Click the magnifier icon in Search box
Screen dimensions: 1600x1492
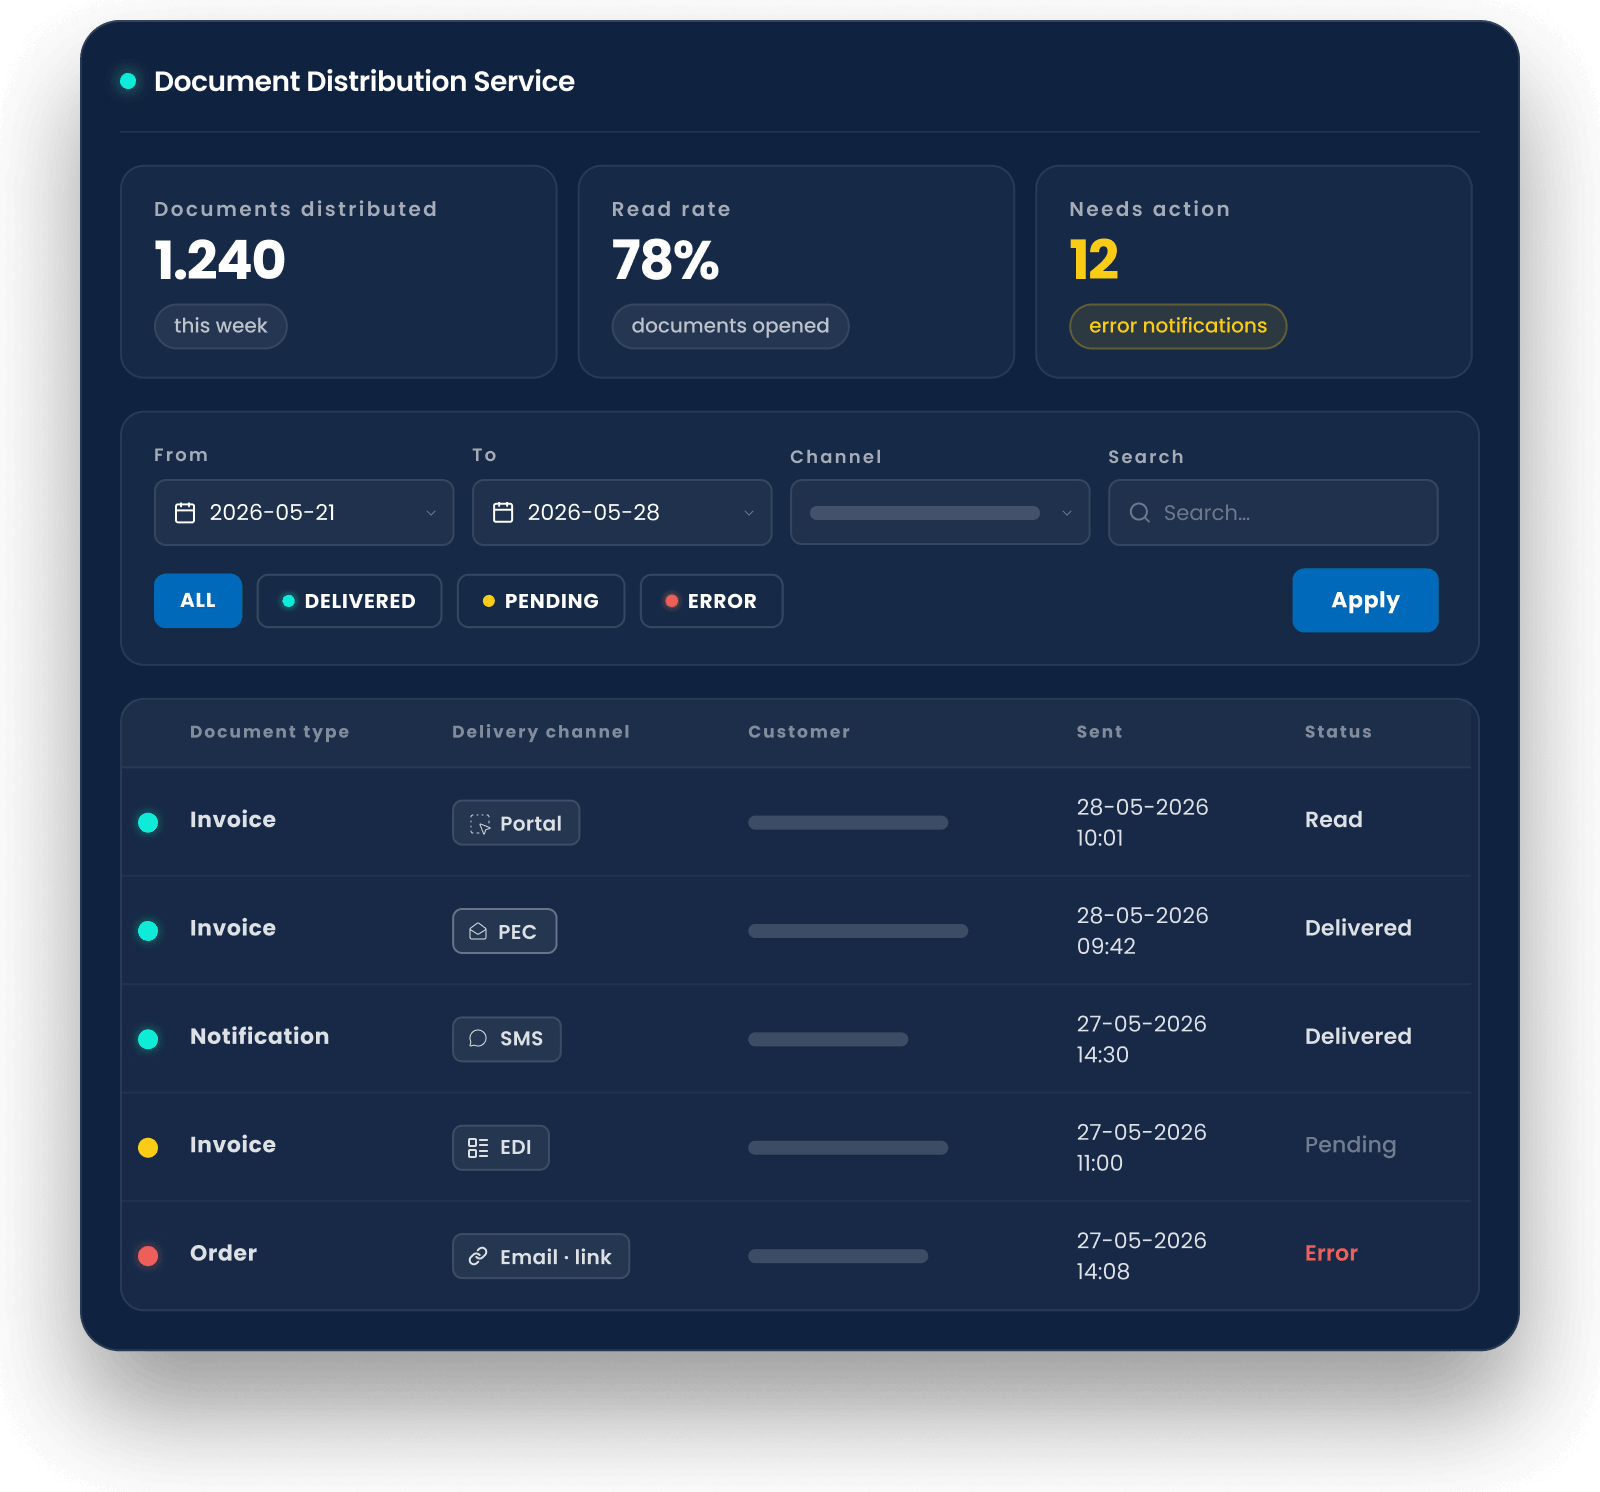click(1139, 513)
